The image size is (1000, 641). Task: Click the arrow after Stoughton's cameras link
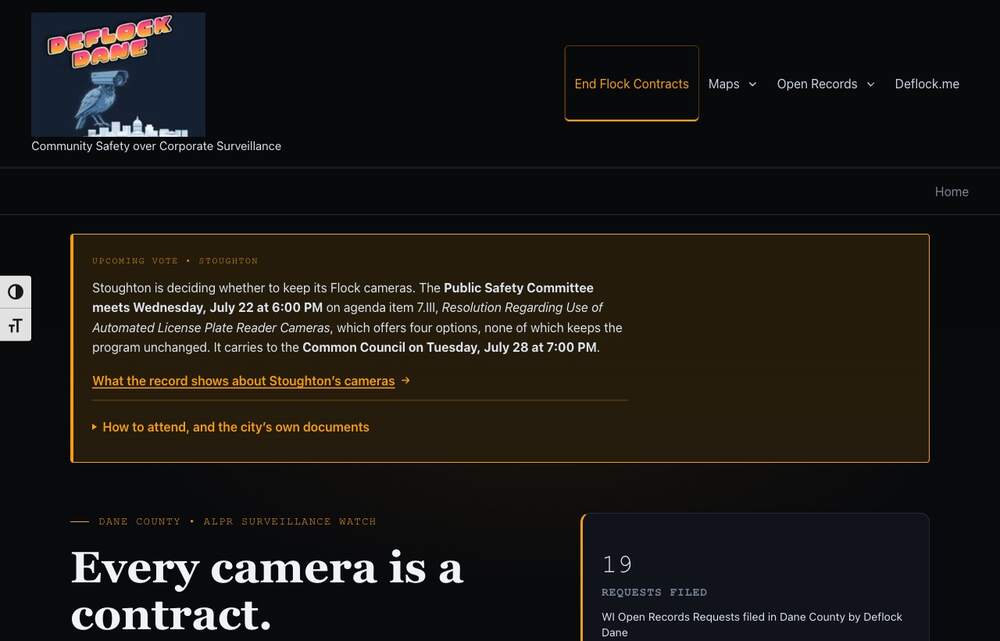point(406,380)
